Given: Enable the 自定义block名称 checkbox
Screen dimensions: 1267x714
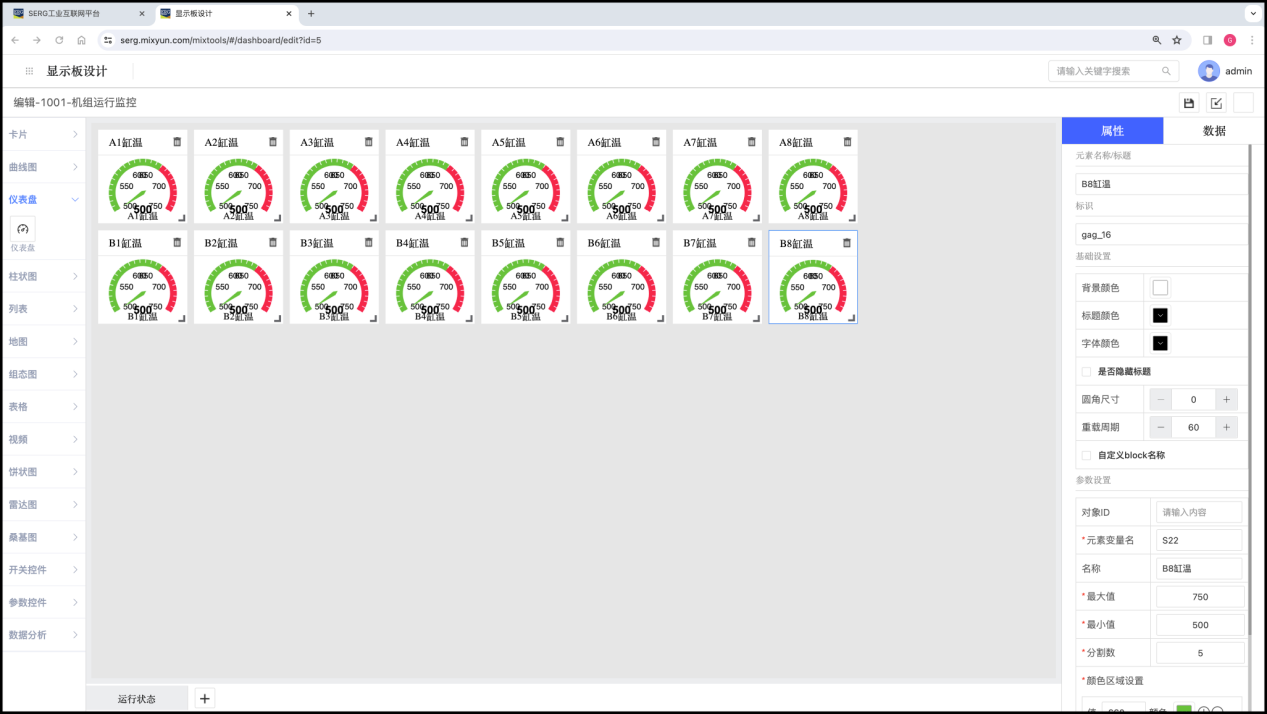Looking at the screenshot, I should 1087,455.
